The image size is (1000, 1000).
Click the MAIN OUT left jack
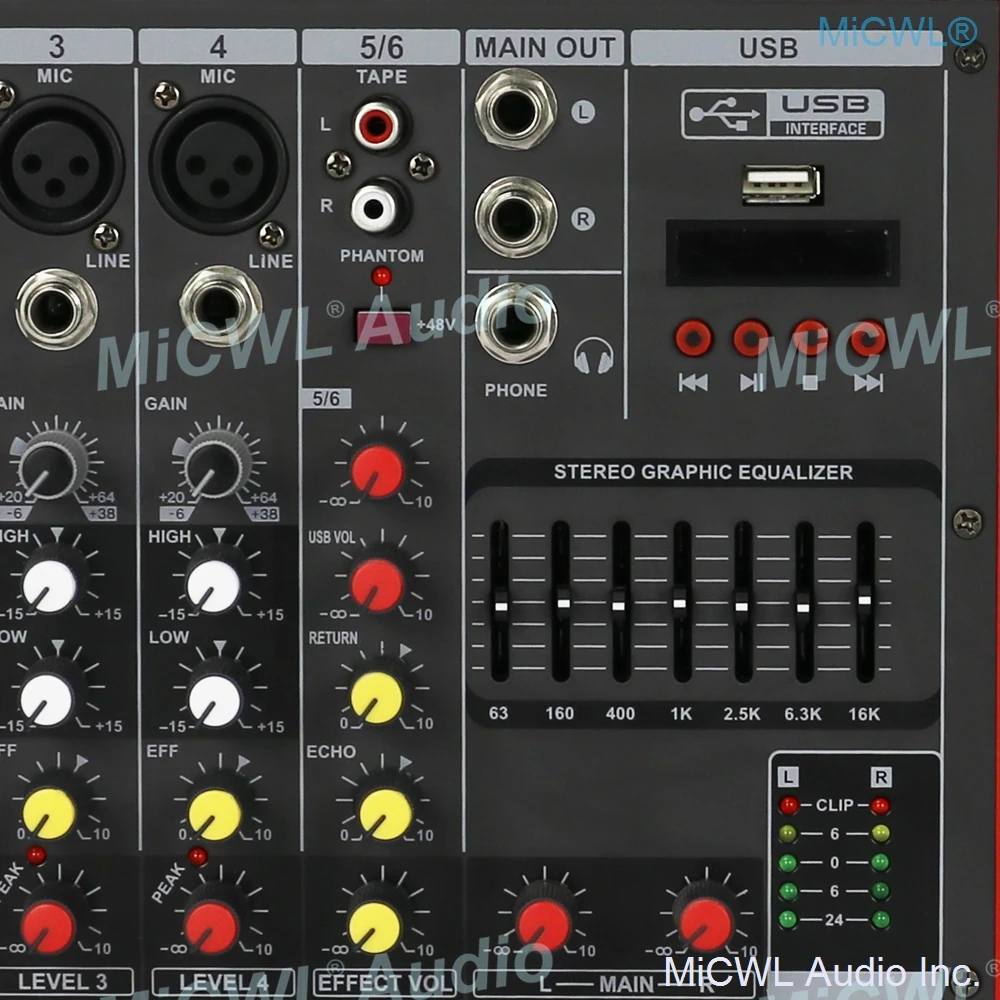pyautogui.click(x=516, y=110)
